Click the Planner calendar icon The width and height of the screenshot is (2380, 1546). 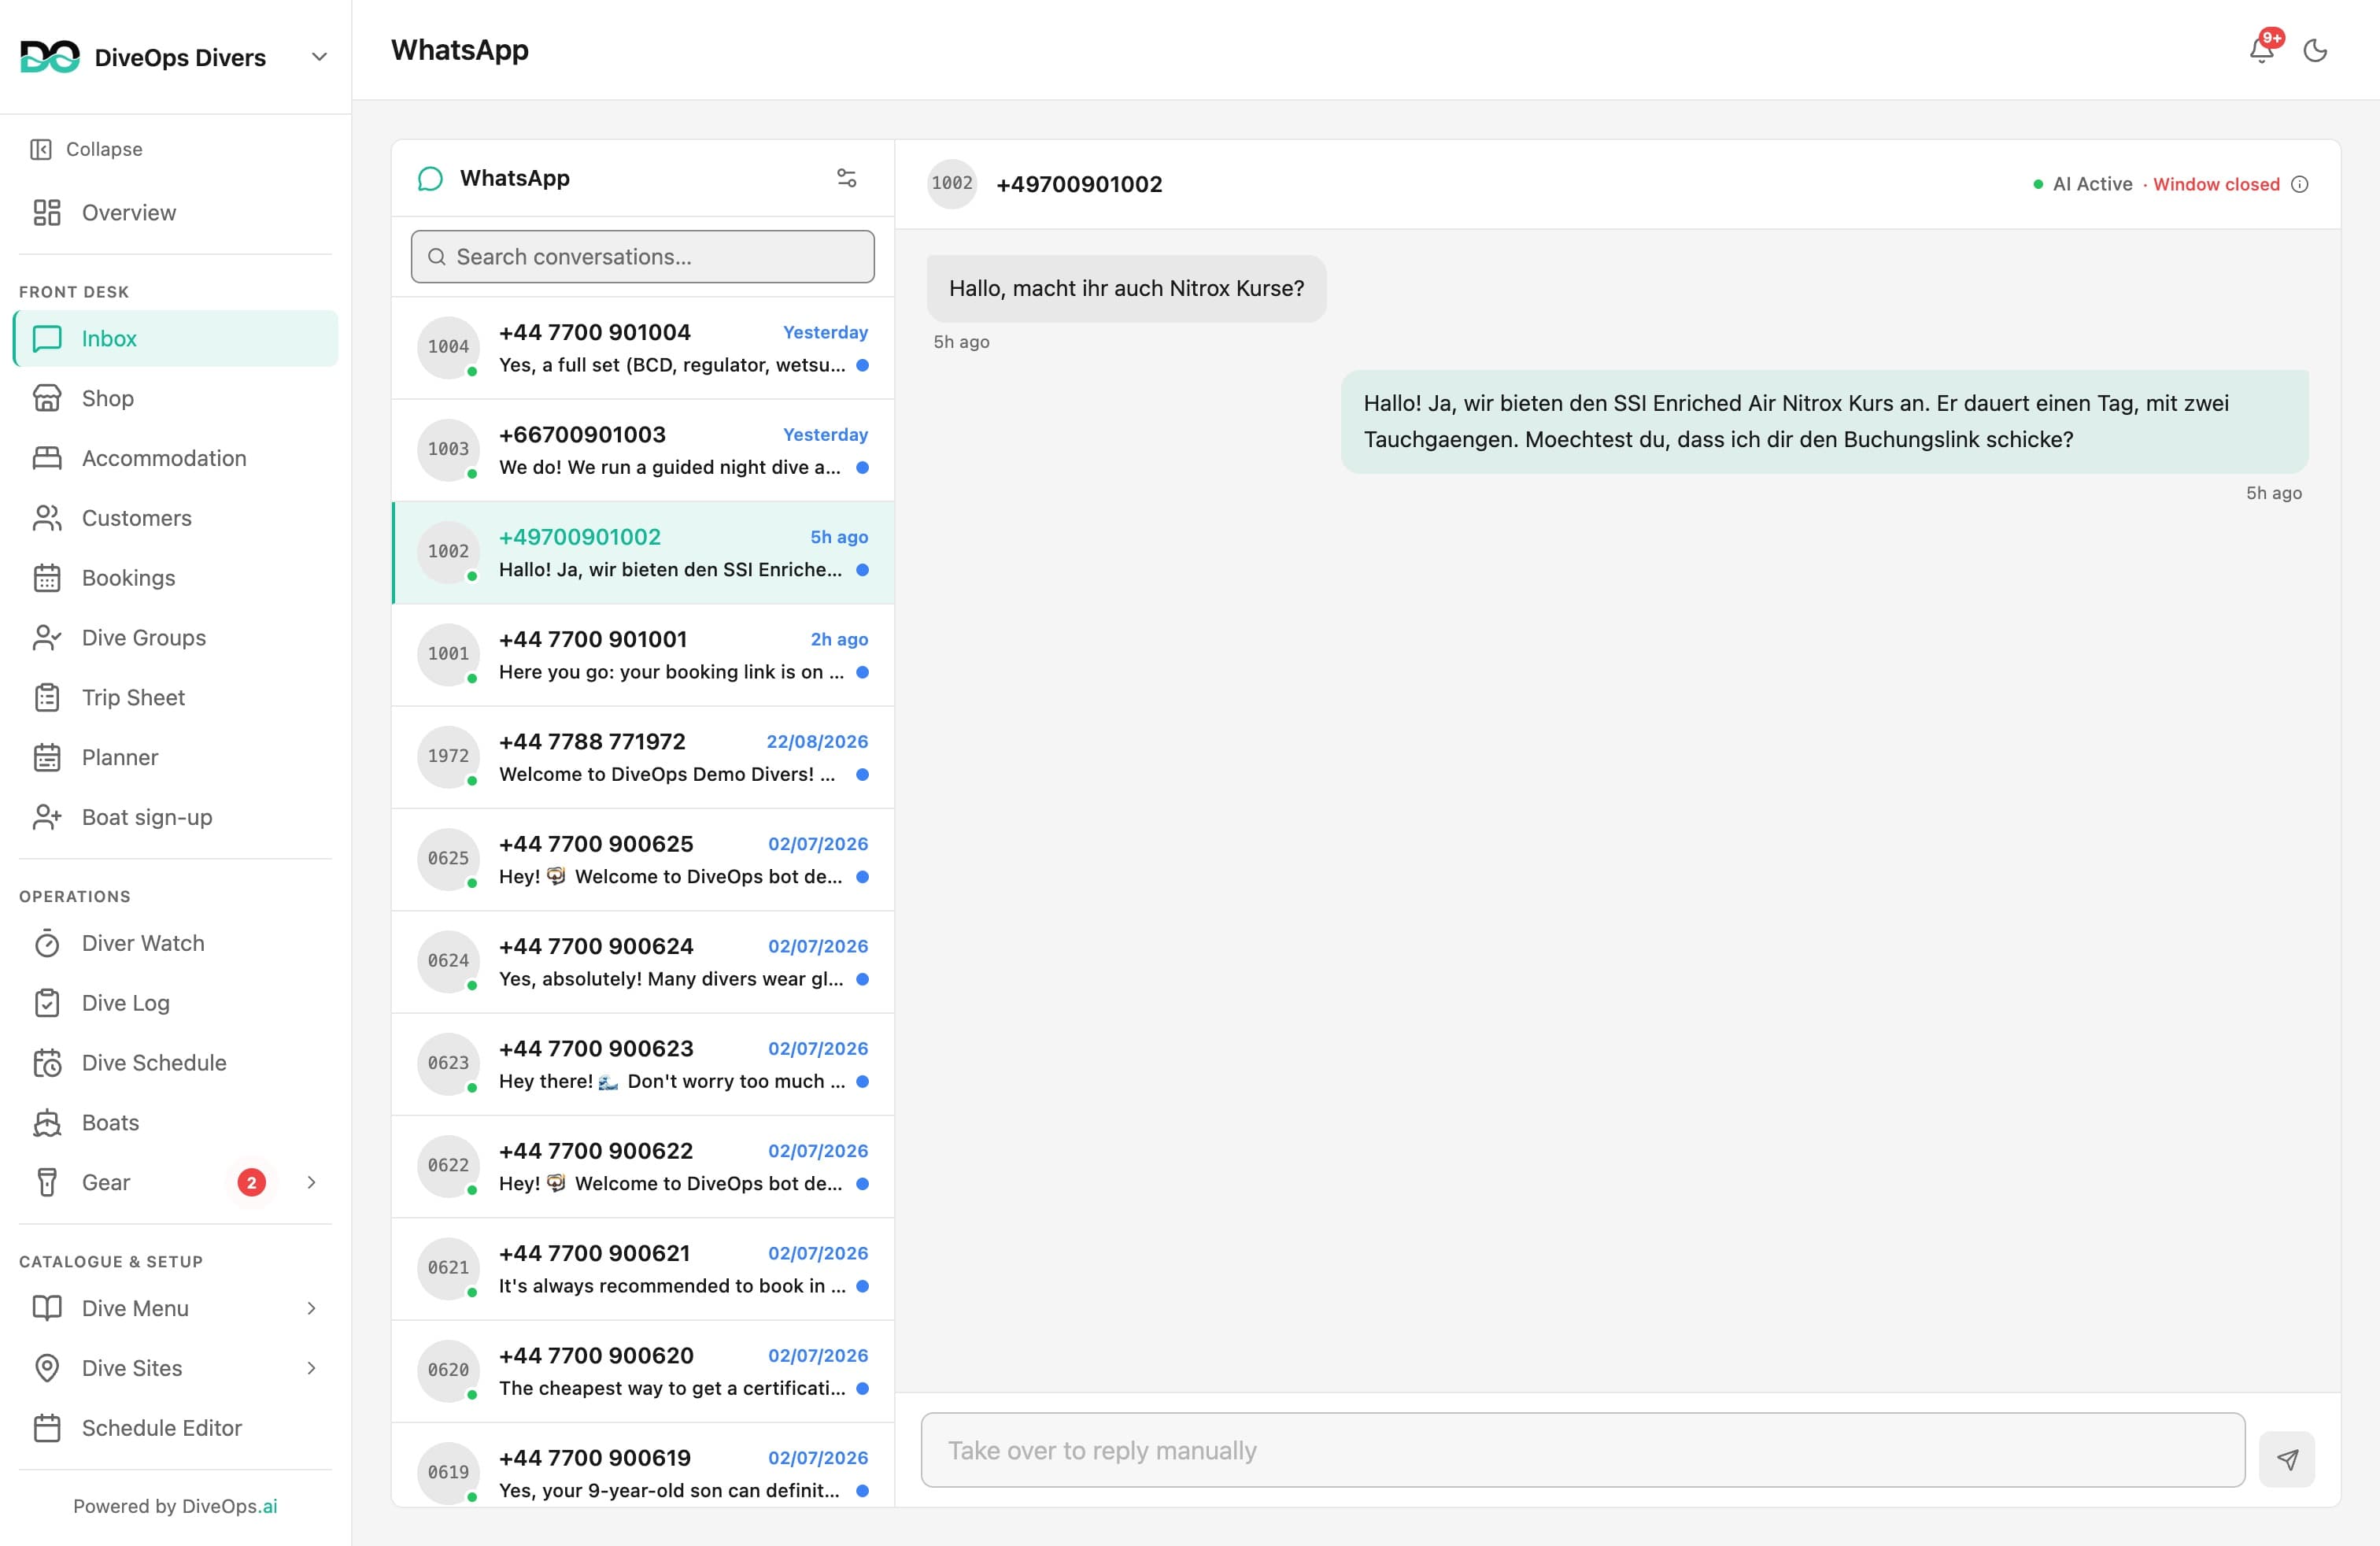(47, 757)
